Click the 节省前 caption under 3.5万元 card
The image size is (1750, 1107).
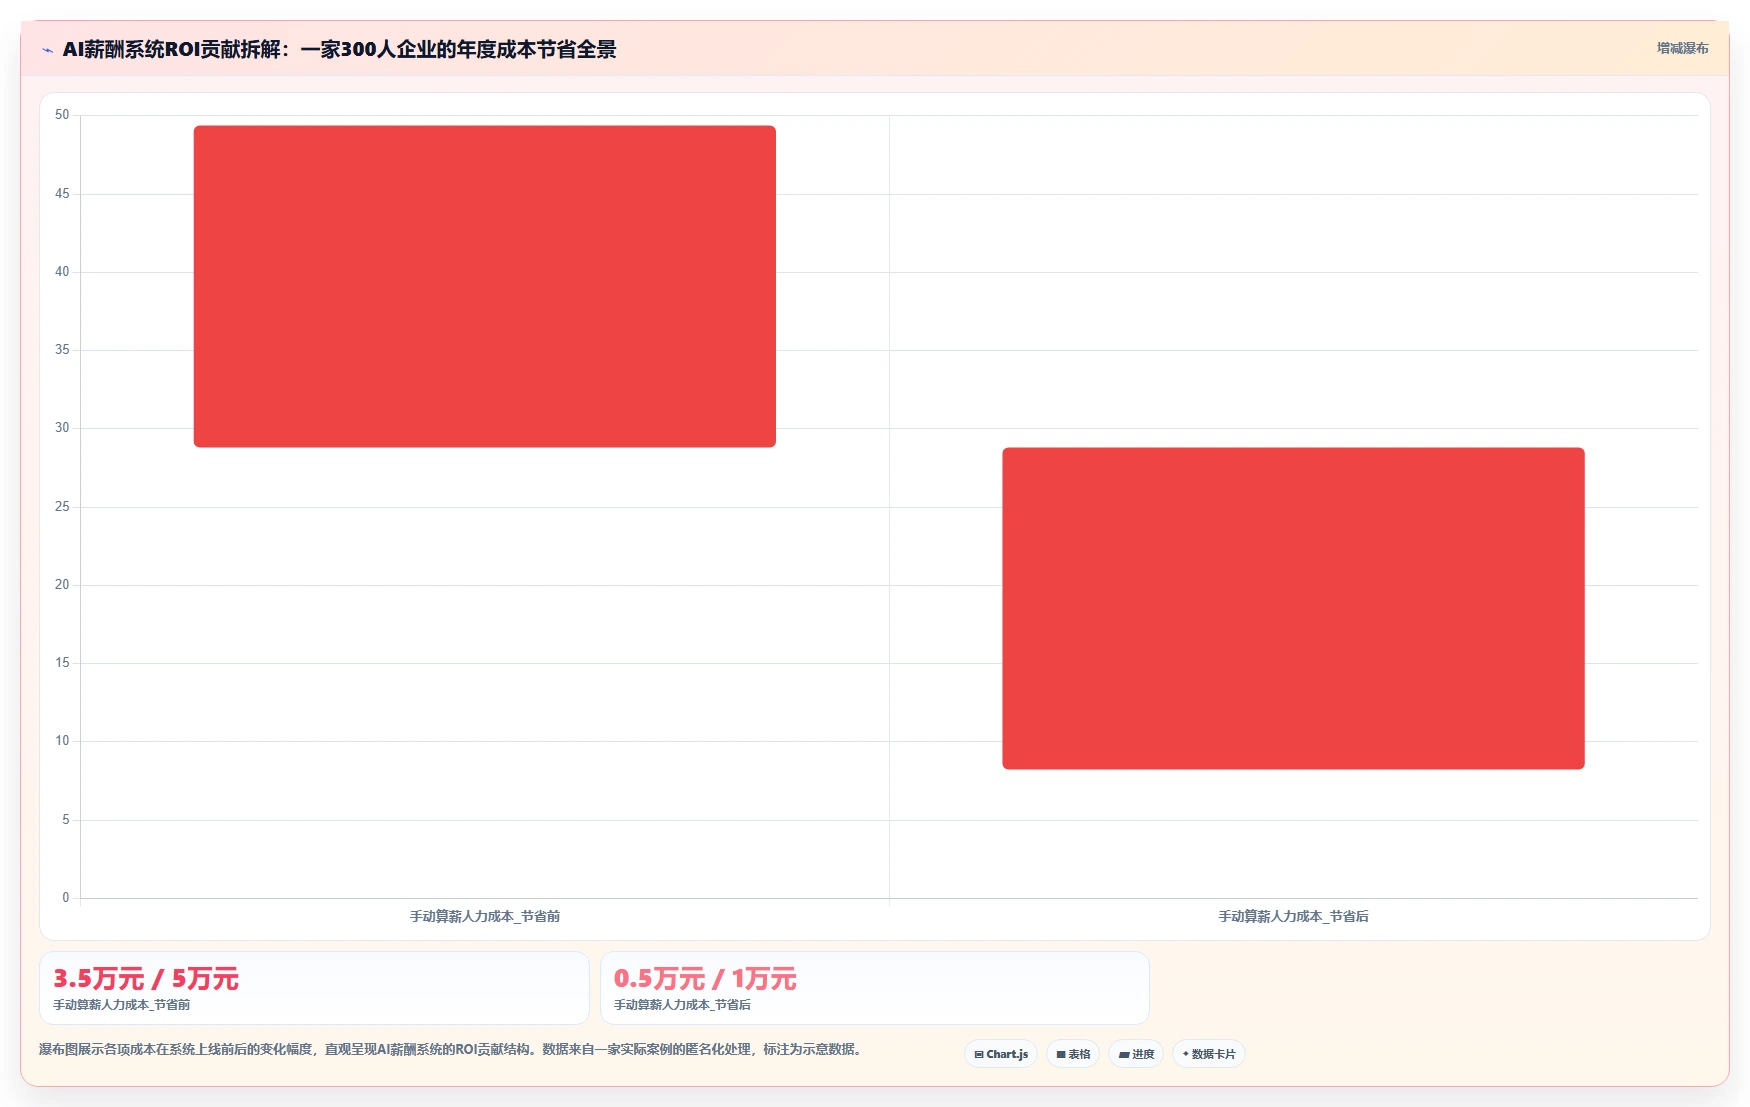coord(121,1005)
